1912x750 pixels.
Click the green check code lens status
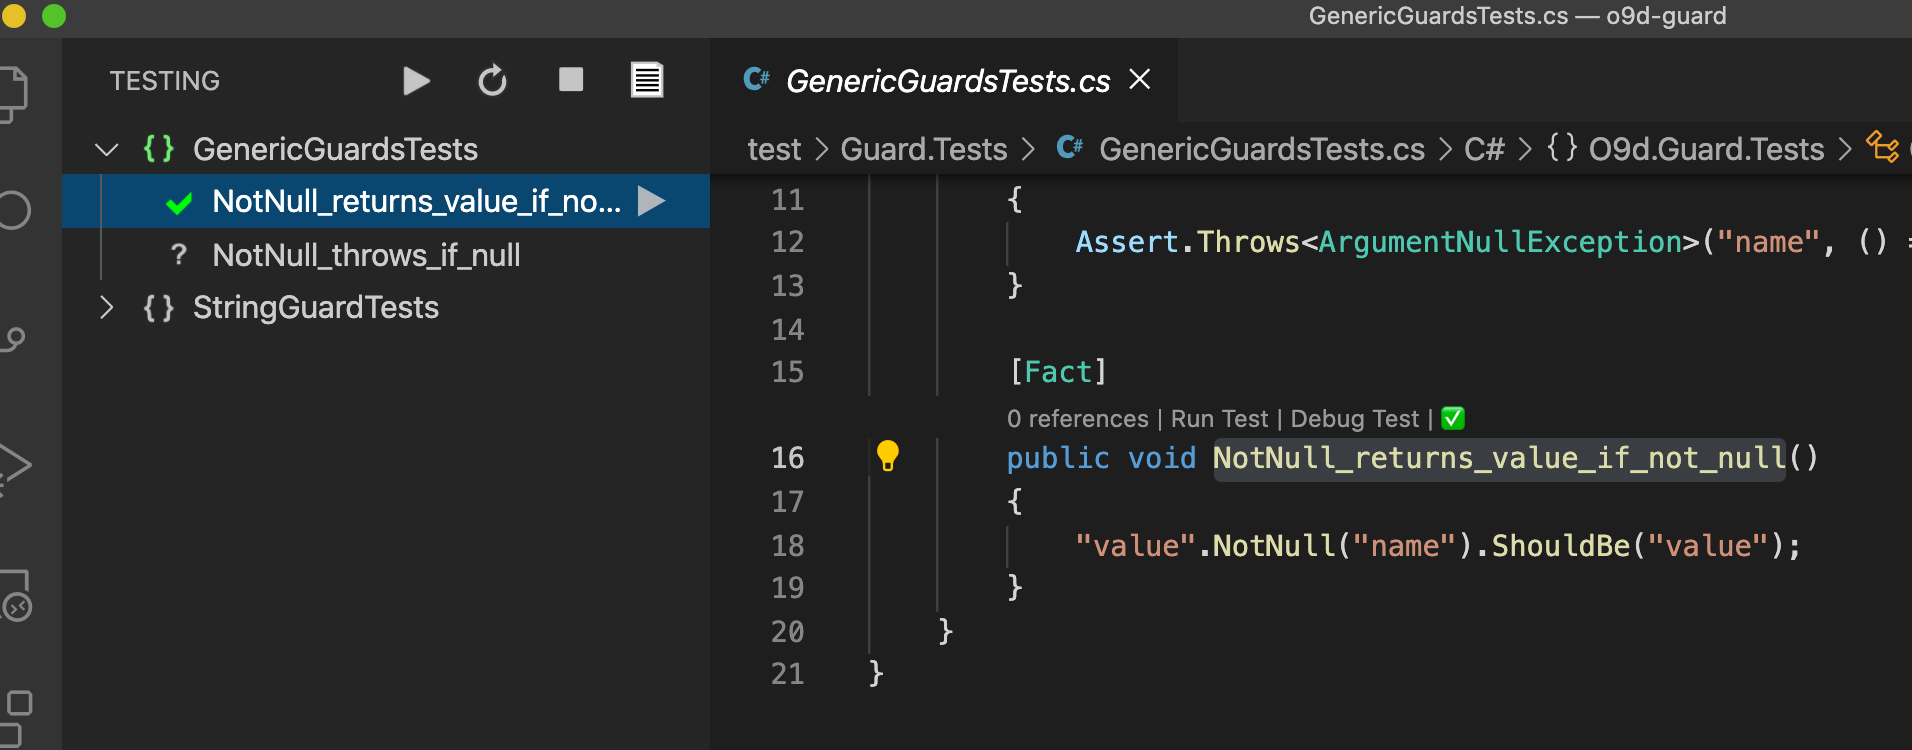coord(1453,418)
